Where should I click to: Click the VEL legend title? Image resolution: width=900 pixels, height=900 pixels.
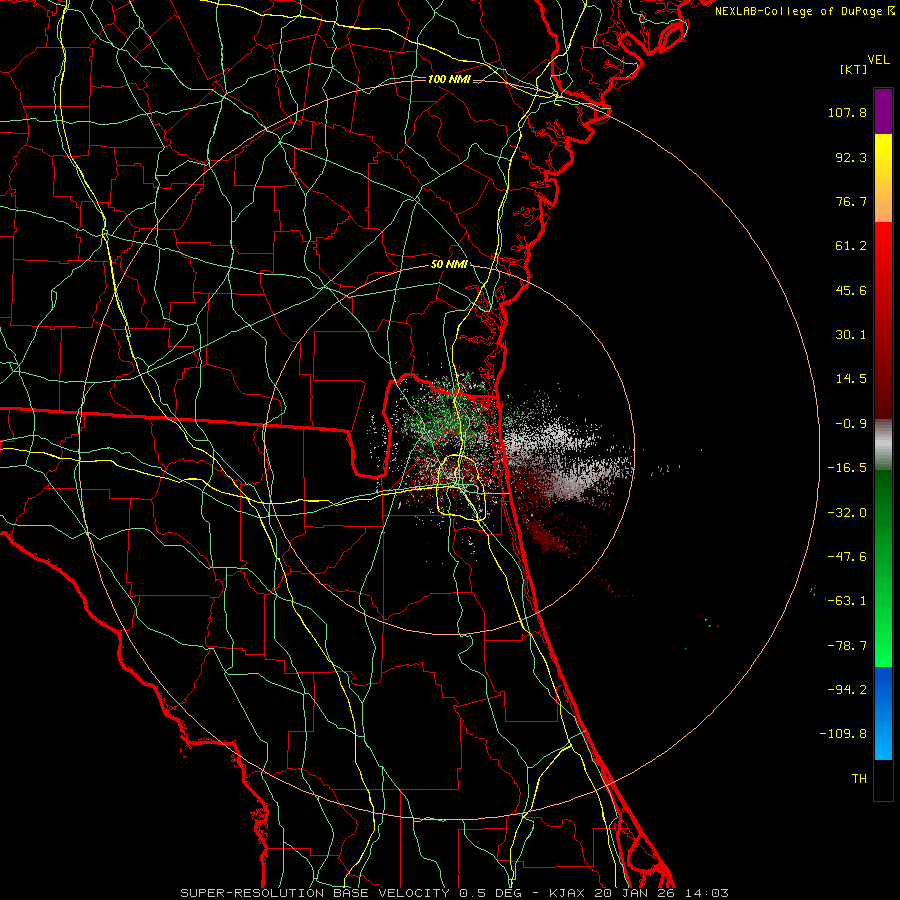(x=879, y=60)
